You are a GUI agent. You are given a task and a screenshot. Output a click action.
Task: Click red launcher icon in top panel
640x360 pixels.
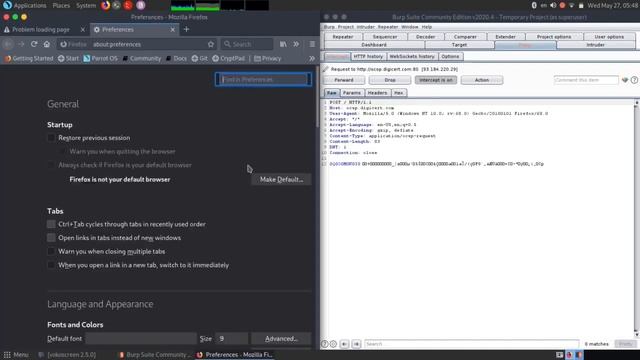pos(128,5)
